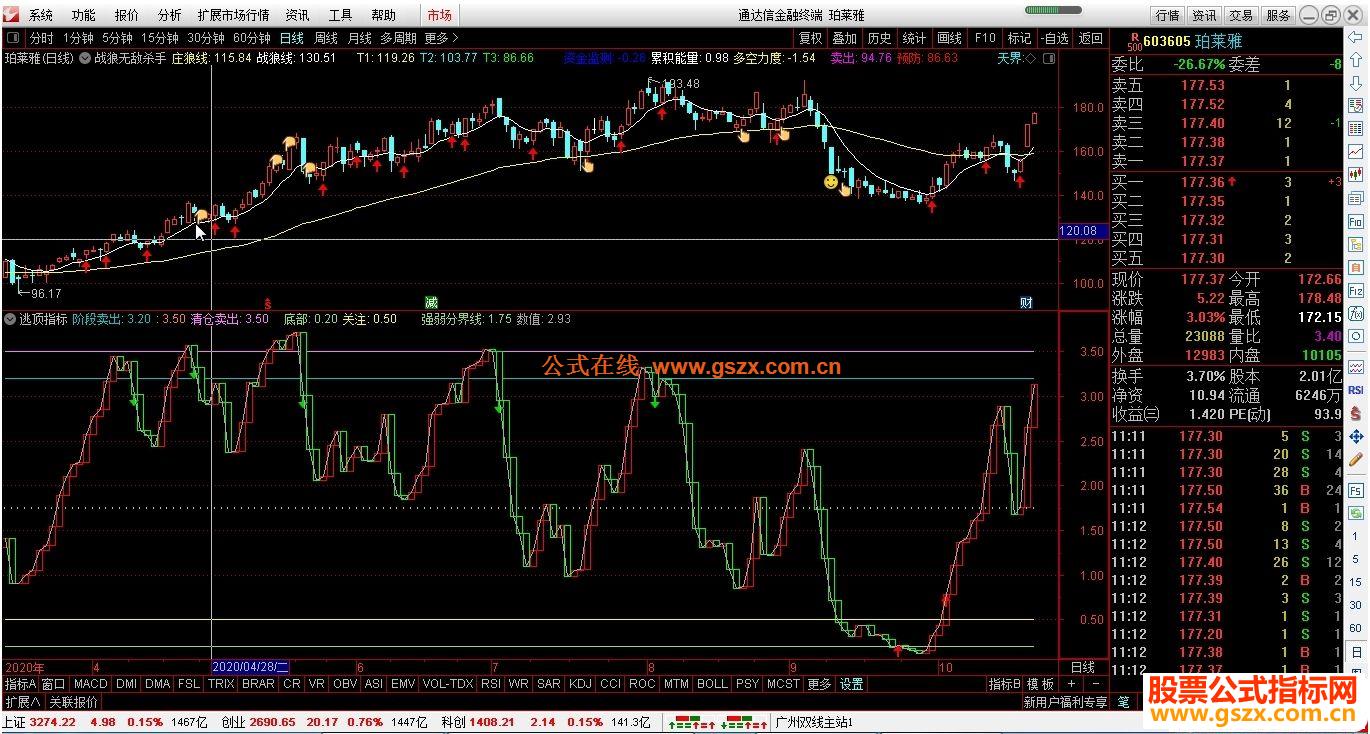Open the 更多 indicators list
The image size is (1370, 734).
[819, 684]
